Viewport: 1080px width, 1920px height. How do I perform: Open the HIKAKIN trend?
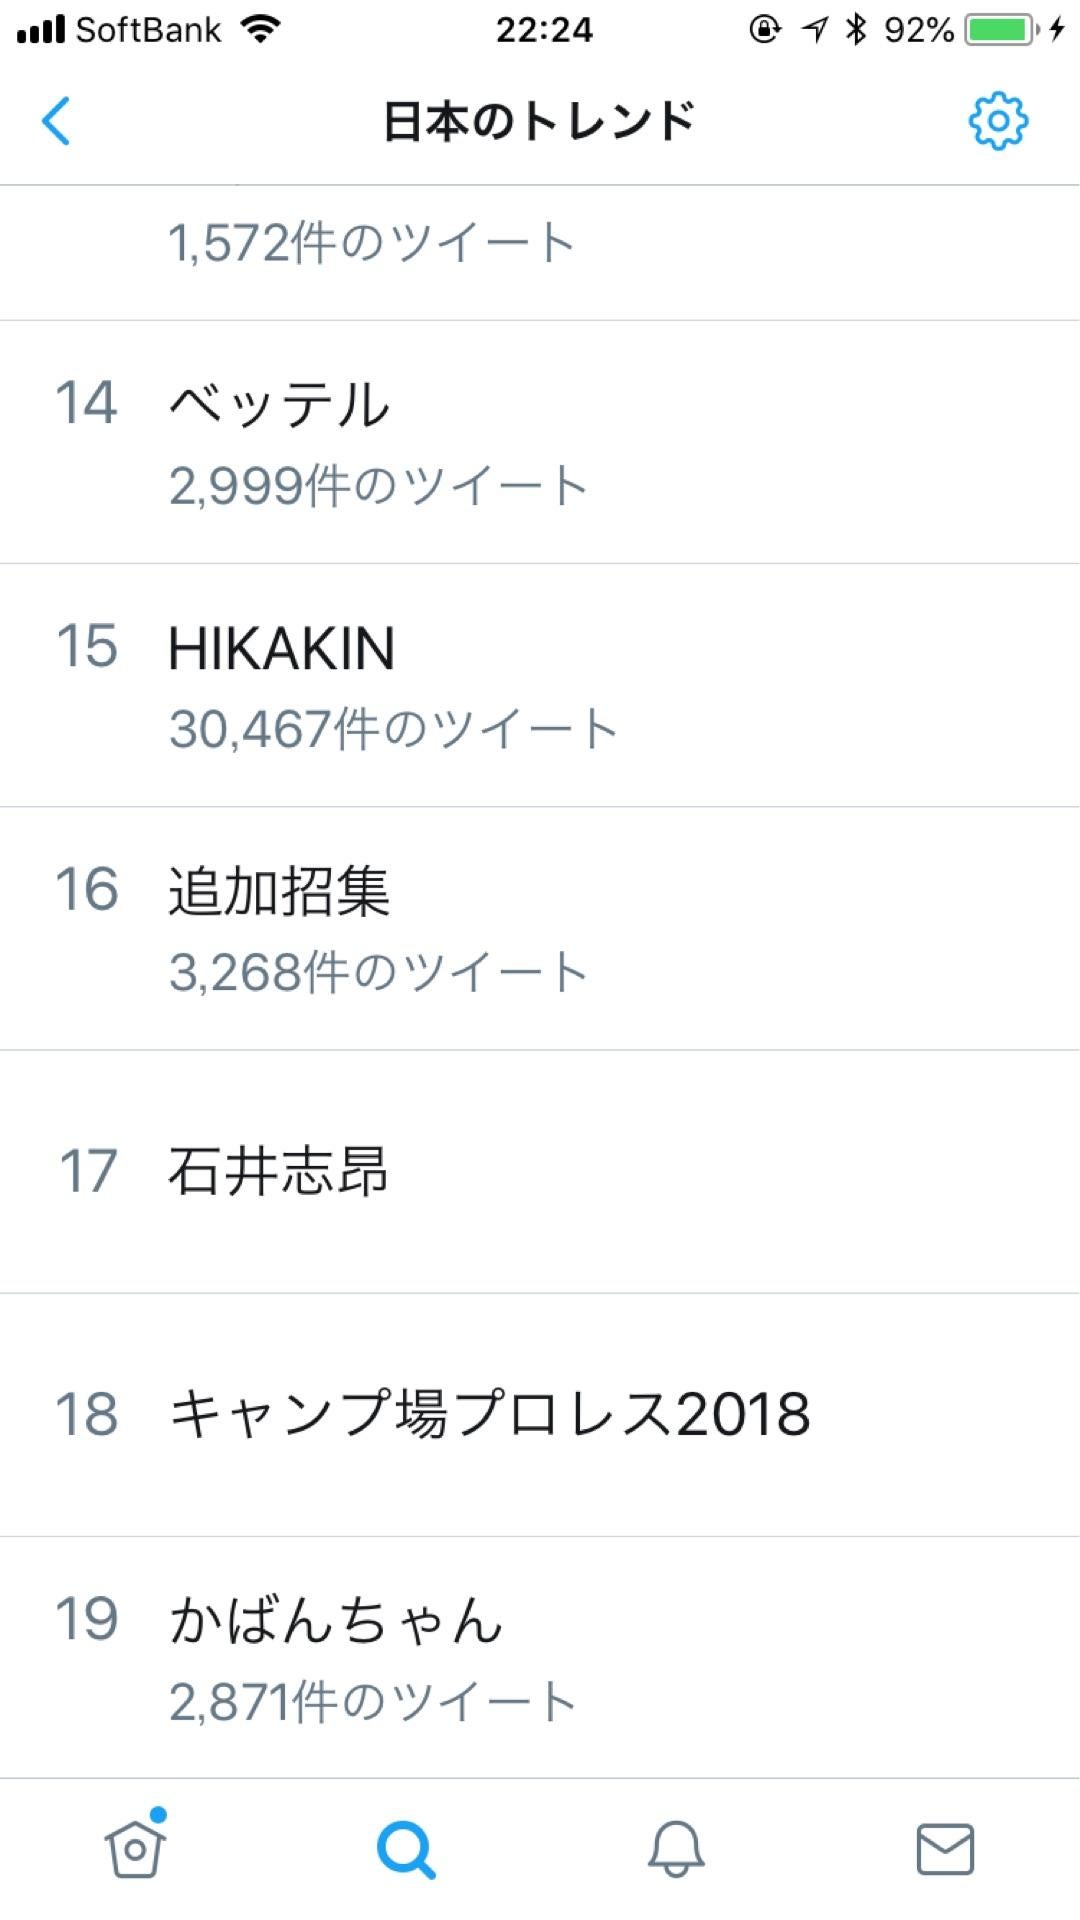click(540, 685)
